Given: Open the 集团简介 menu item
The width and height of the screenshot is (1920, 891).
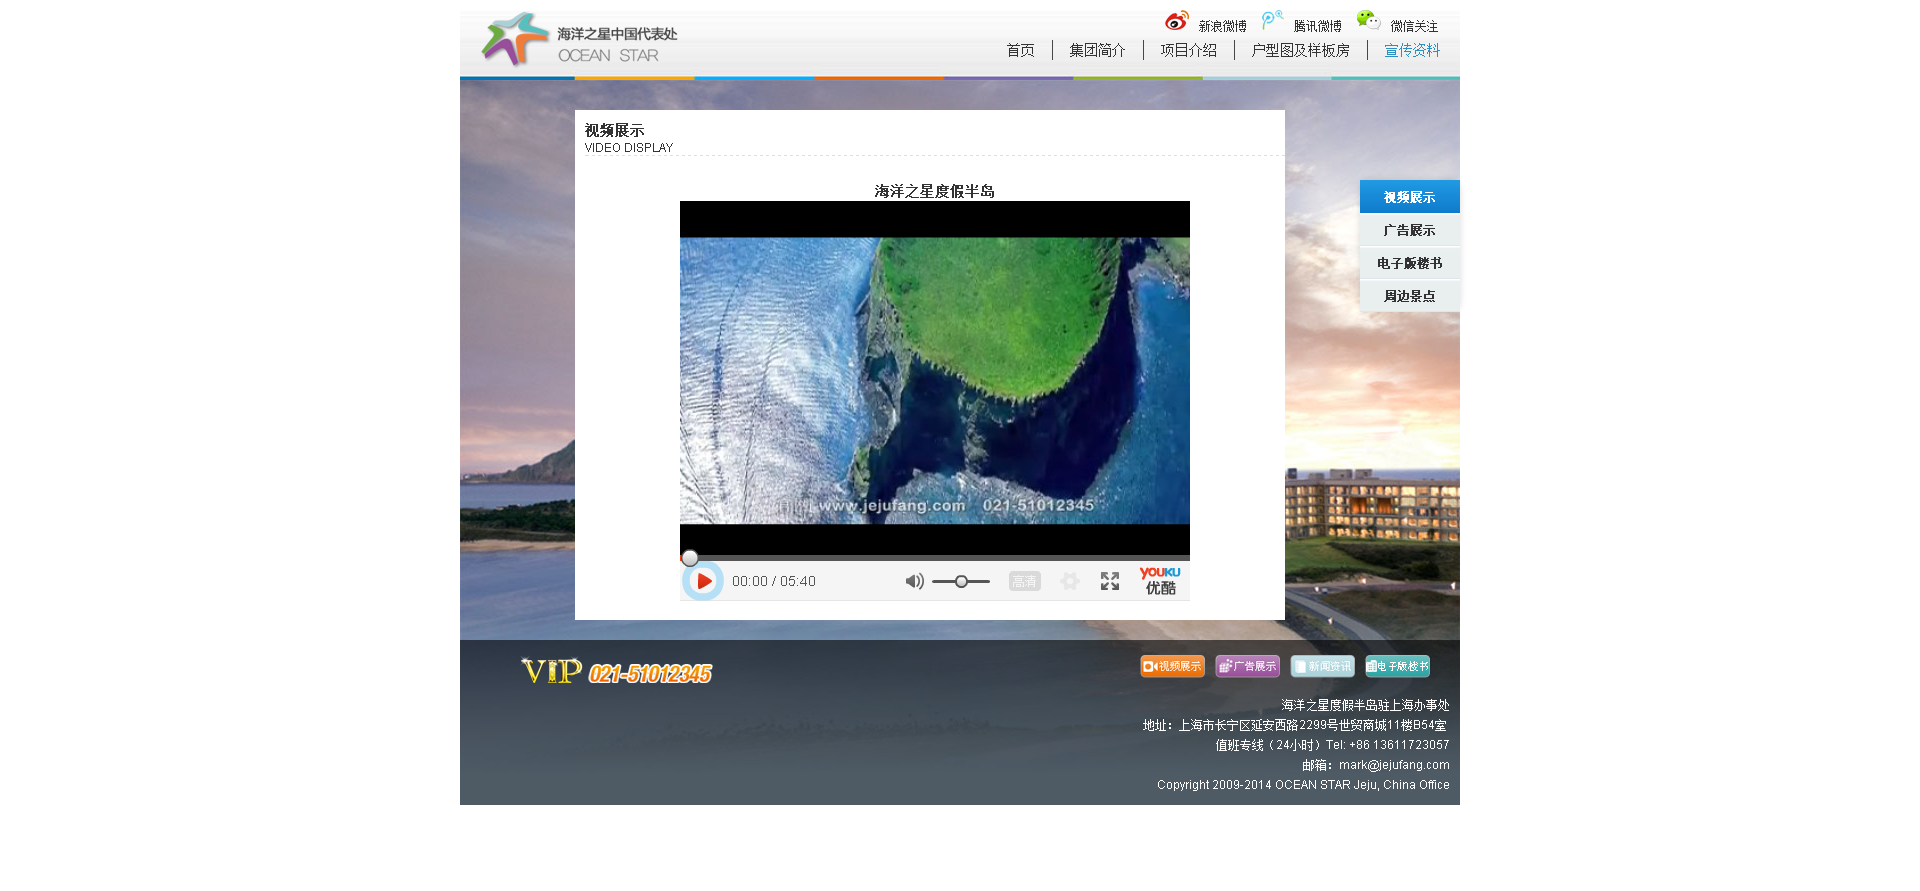Looking at the screenshot, I should tap(1097, 51).
